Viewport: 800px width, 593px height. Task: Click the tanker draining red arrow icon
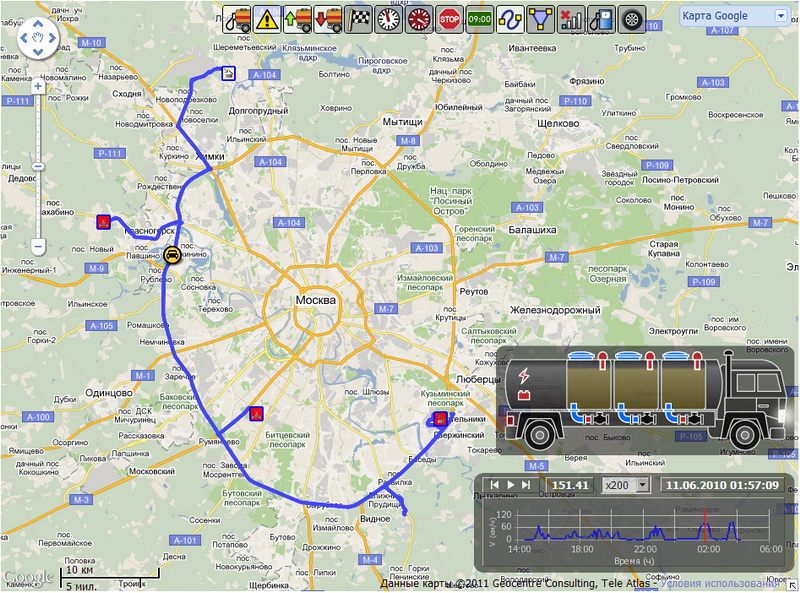pyautogui.click(x=328, y=19)
